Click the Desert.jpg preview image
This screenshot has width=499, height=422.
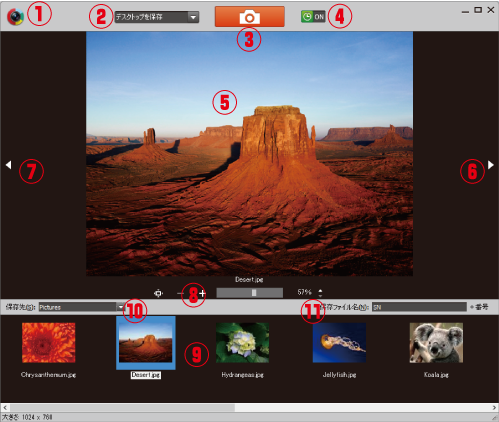[x=249, y=154]
